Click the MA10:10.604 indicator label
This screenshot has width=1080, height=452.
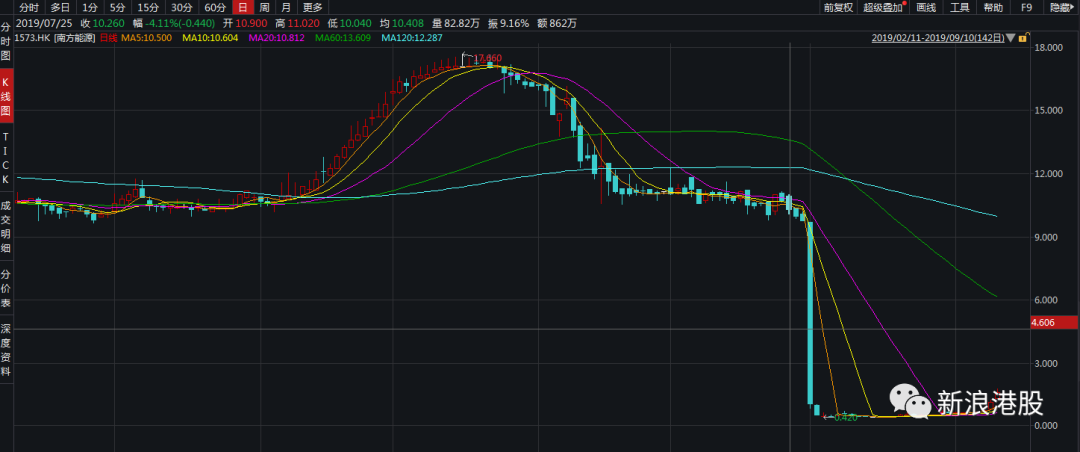click(x=210, y=38)
